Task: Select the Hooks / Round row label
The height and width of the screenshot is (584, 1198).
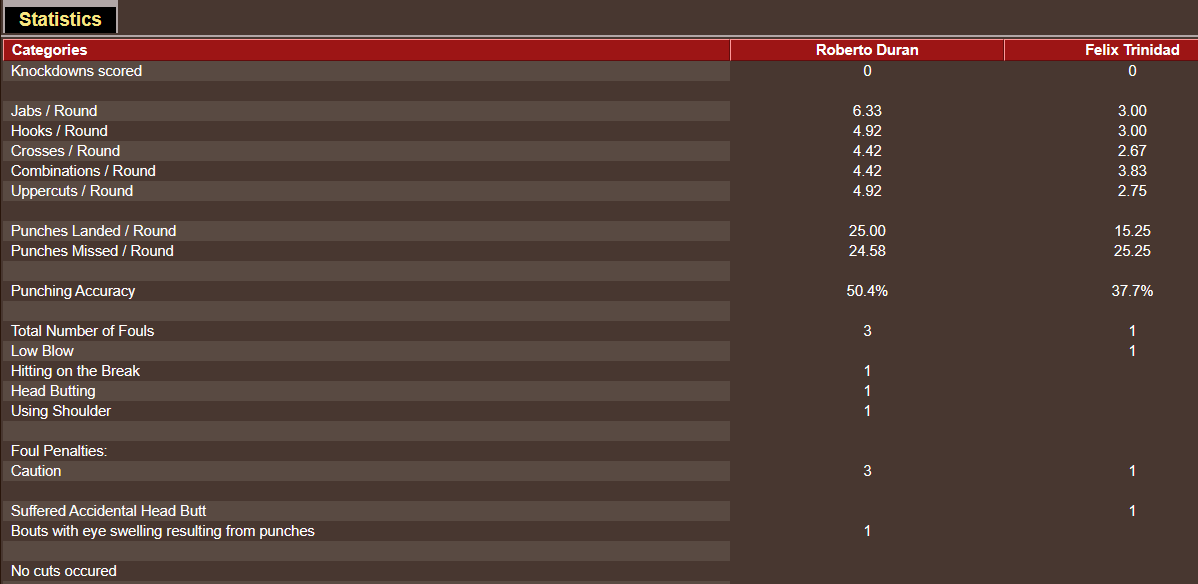Action: [59, 131]
